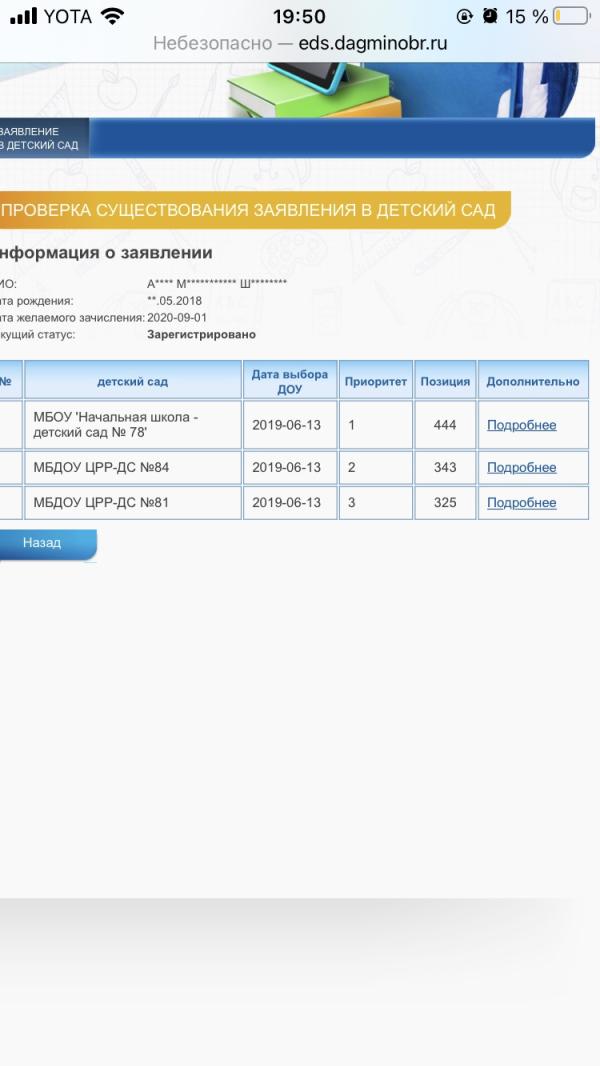Click desired enrollment date 2020-09-01
The image size is (600, 1066).
click(x=177, y=317)
